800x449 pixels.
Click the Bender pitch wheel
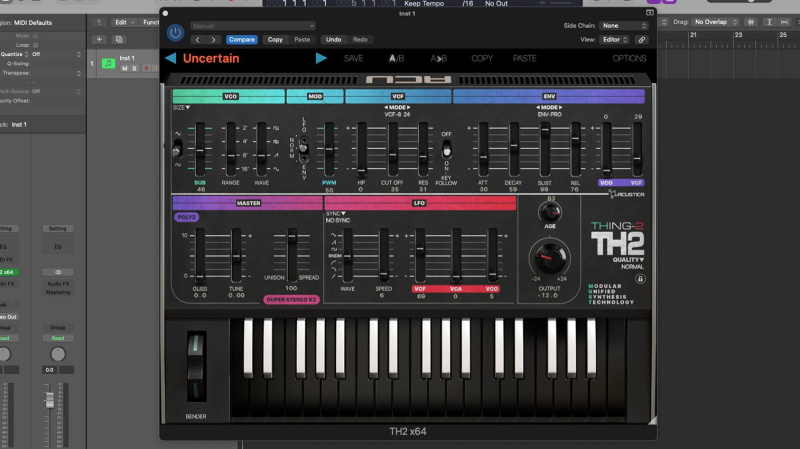coord(195,366)
